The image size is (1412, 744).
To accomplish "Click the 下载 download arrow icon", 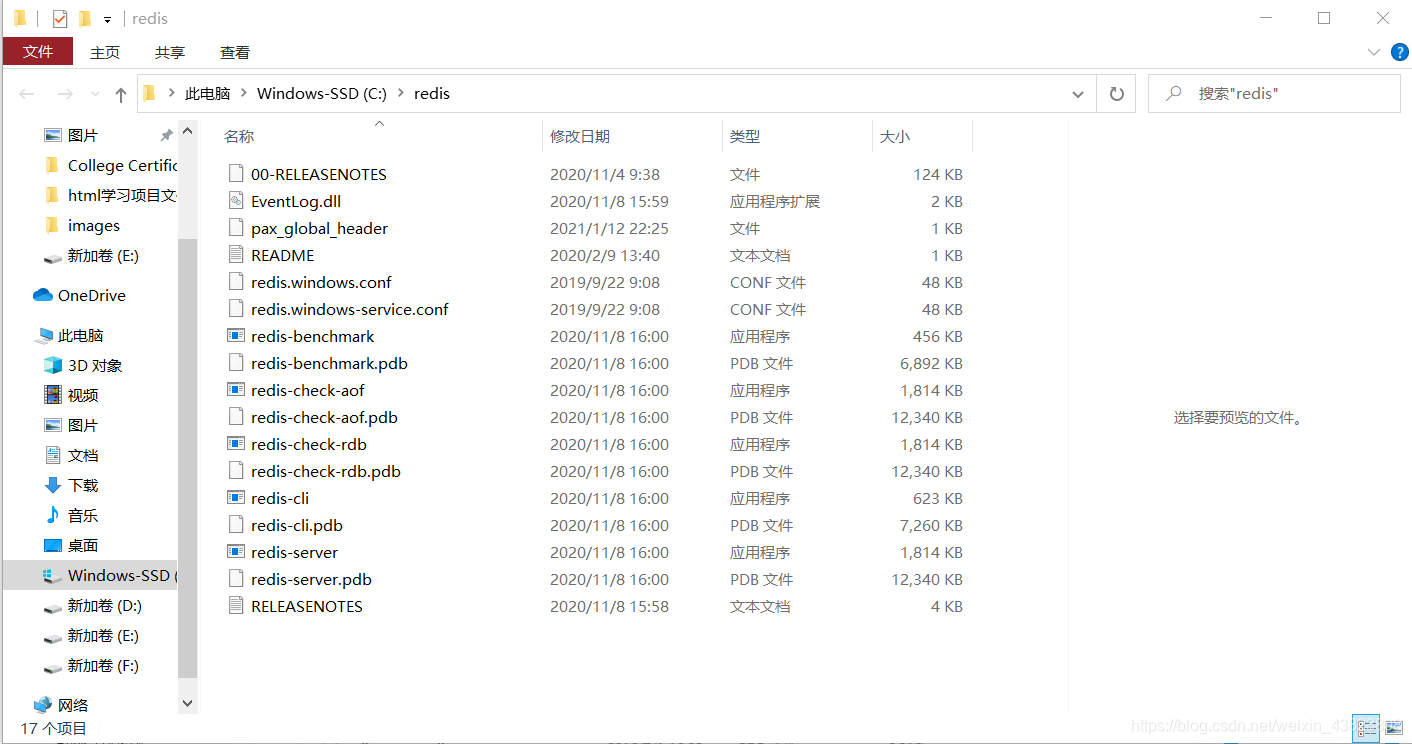I will [53, 485].
